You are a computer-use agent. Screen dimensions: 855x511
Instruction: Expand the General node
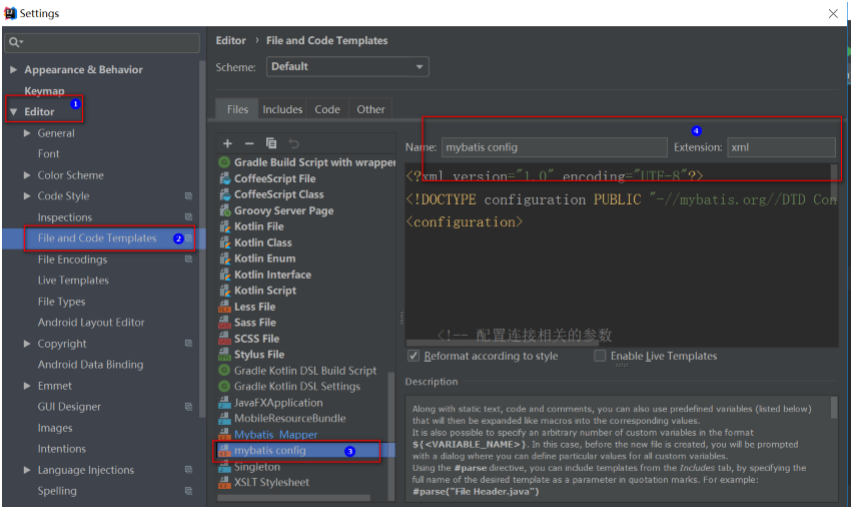coord(27,133)
